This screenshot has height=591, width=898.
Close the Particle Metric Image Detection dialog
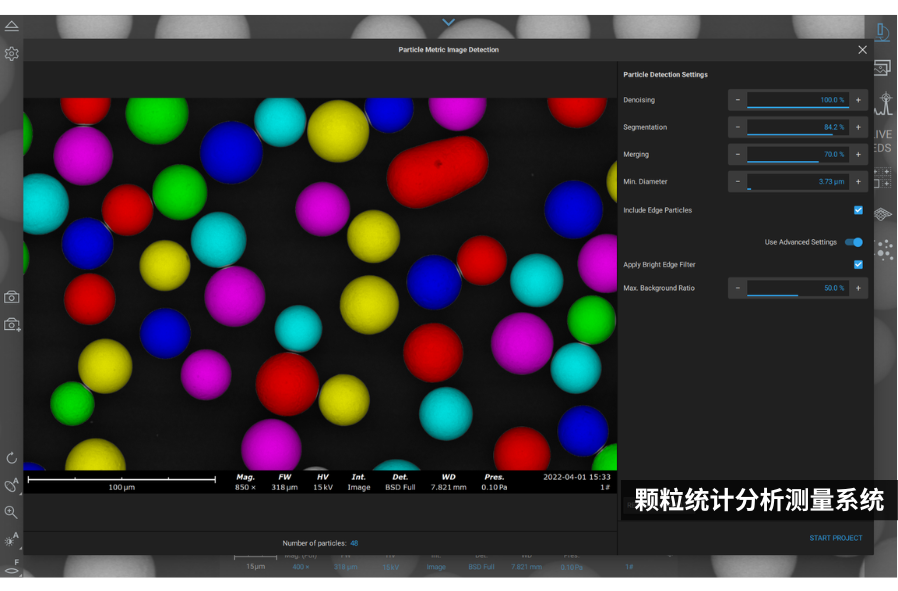(x=862, y=50)
